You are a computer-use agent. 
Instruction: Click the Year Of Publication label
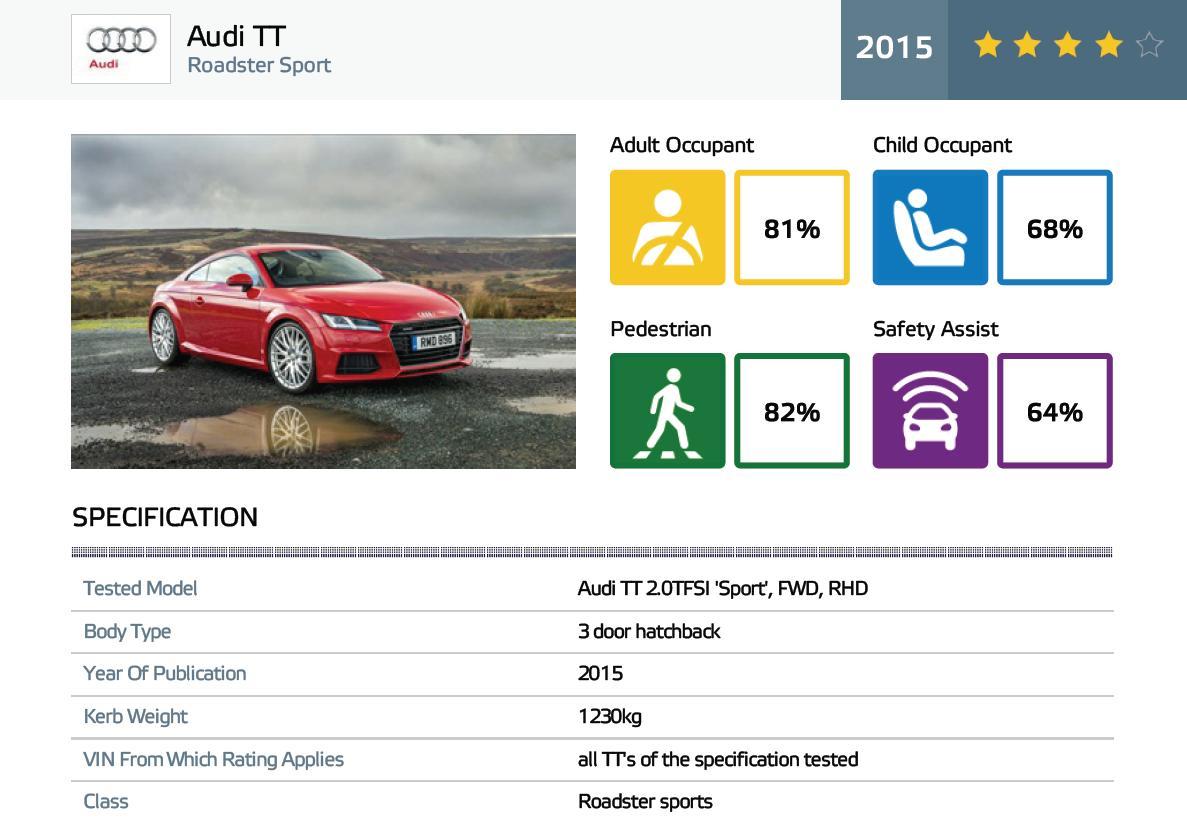[165, 674]
